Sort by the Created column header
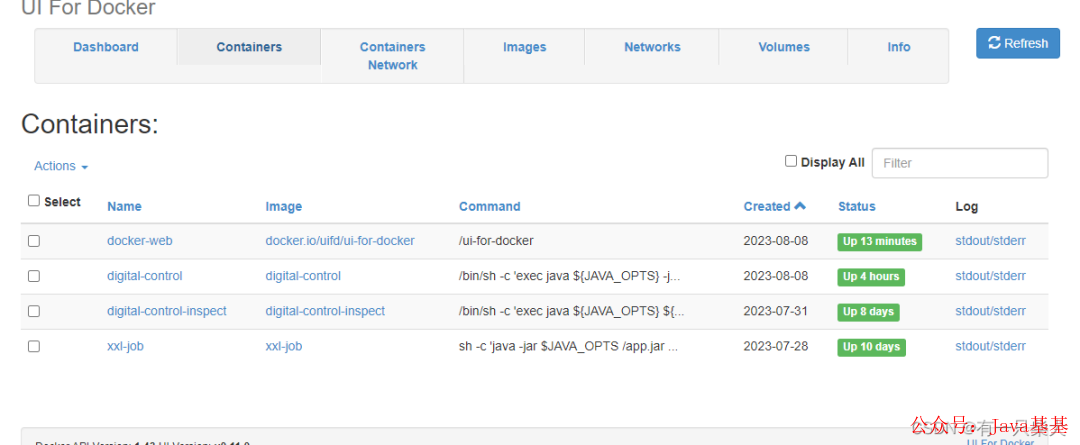This screenshot has width=1080, height=445. [774, 206]
